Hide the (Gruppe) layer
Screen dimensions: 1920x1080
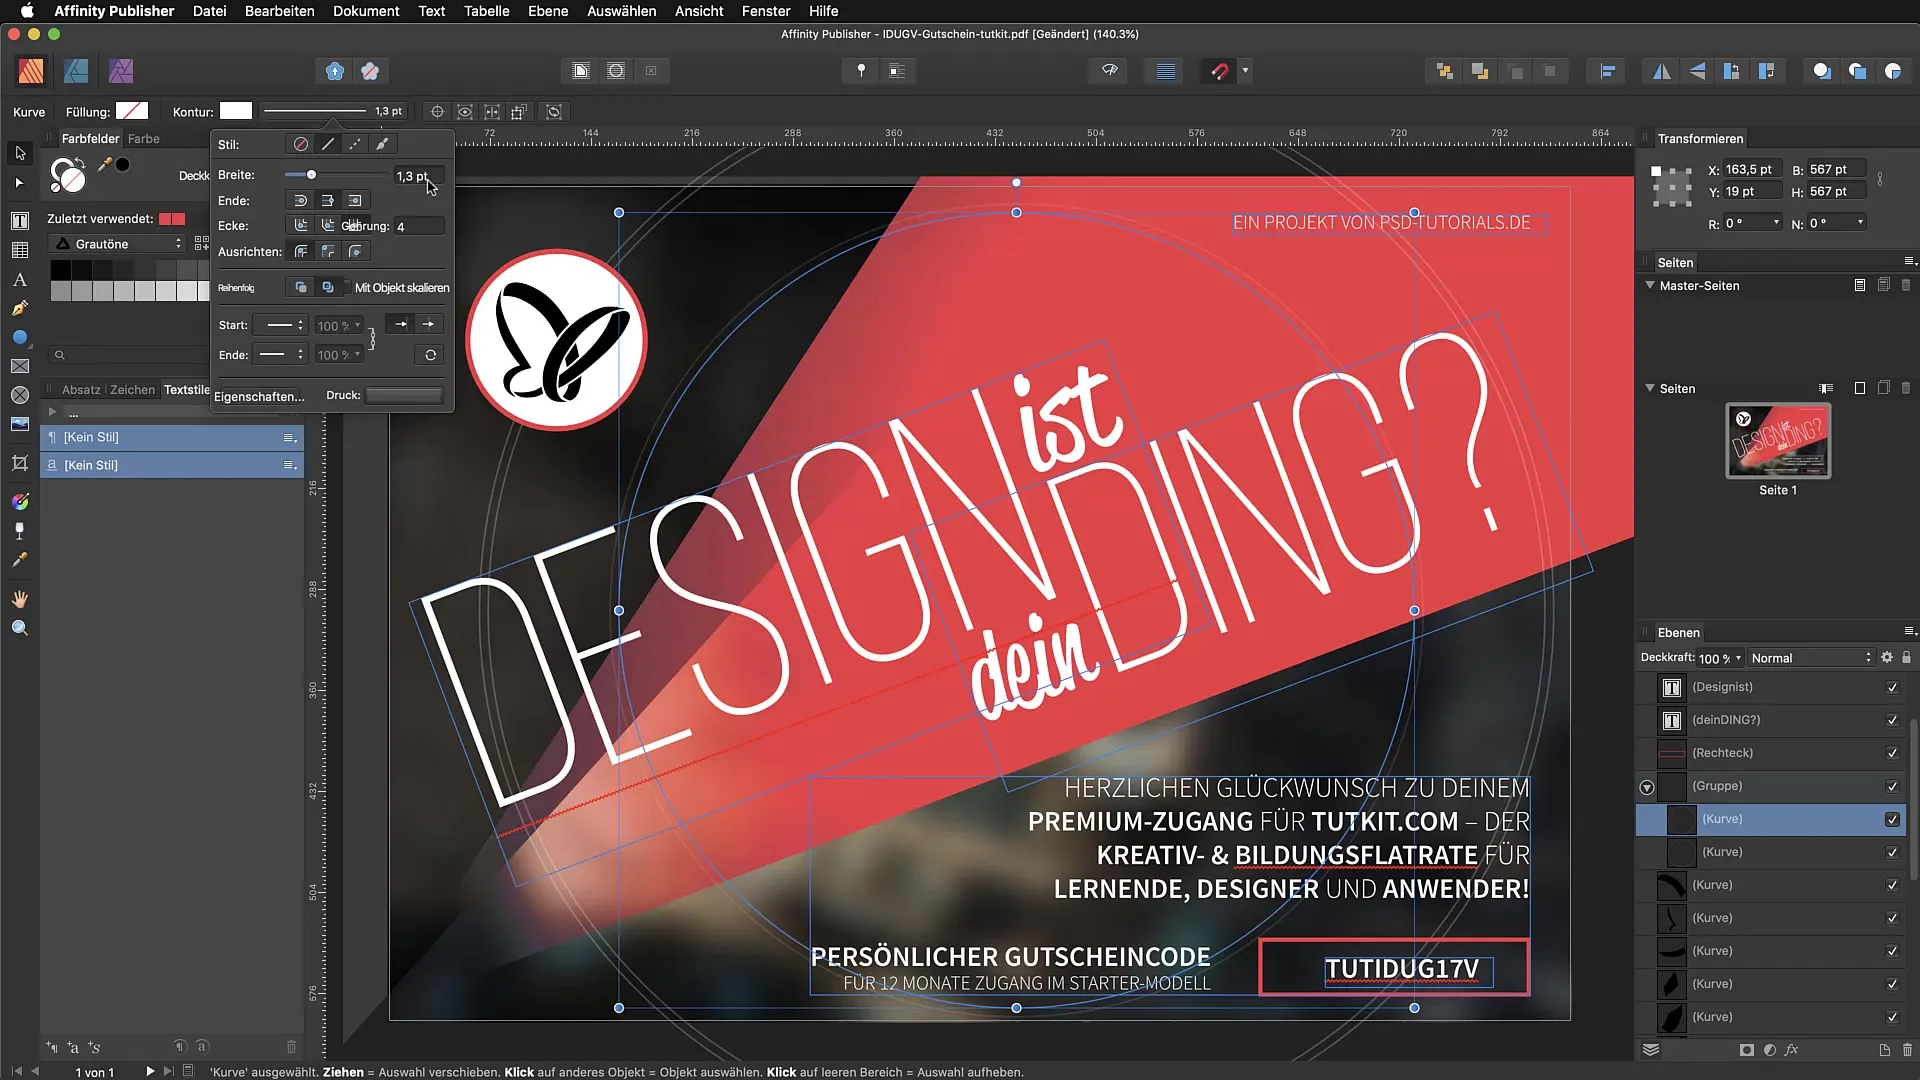(1892, 786)
